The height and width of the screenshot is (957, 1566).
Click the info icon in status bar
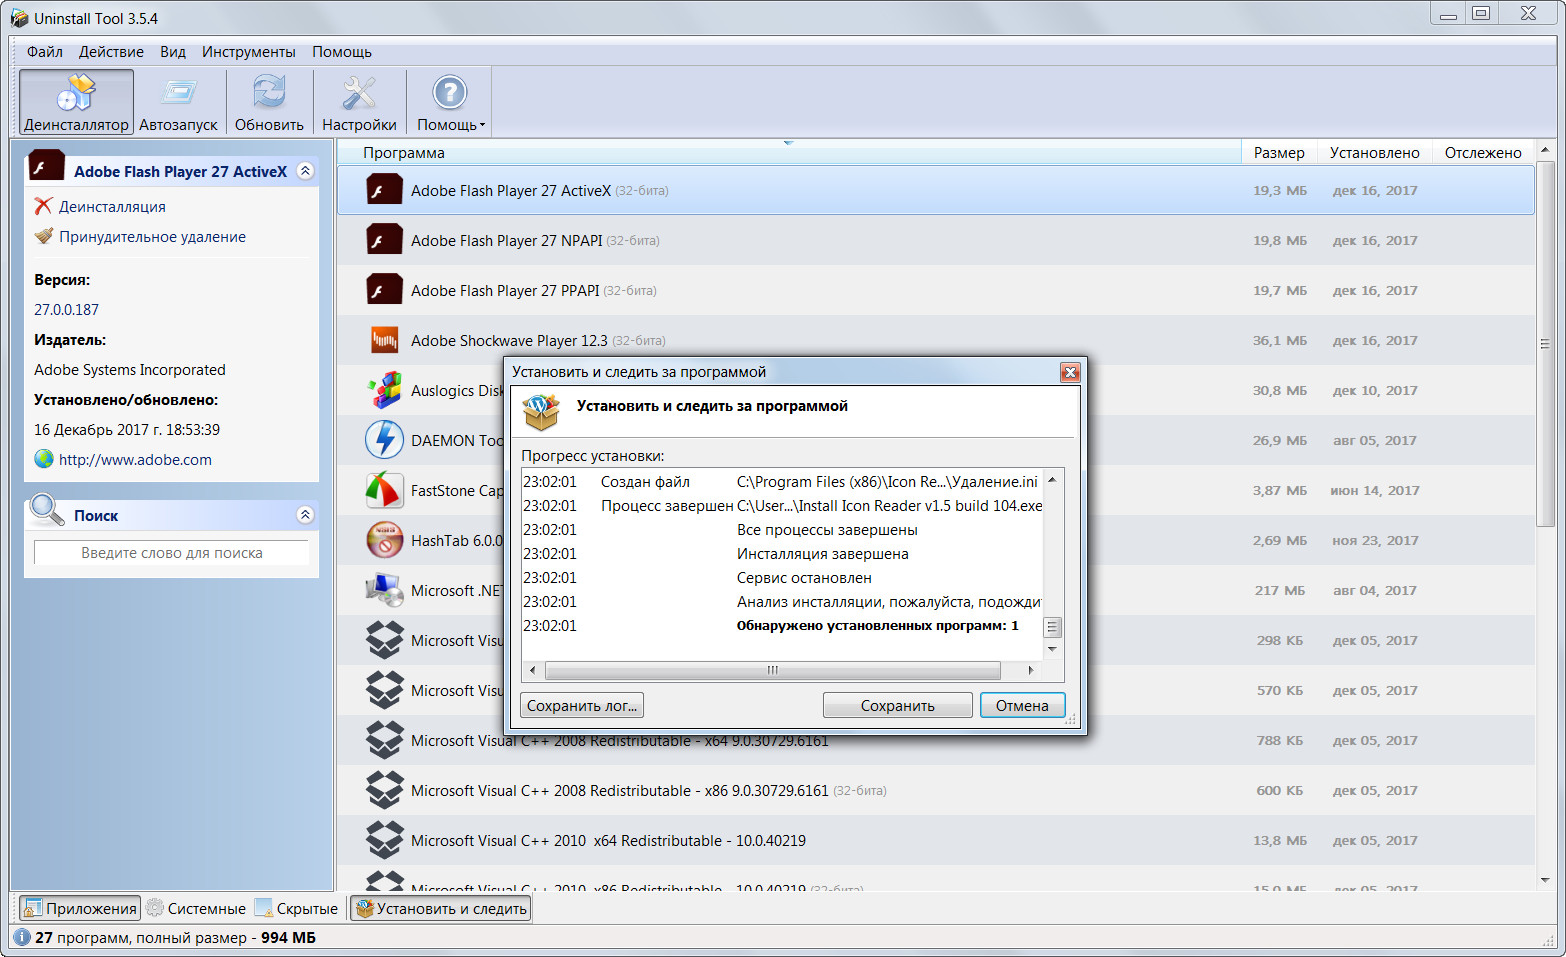coord(22,937)
